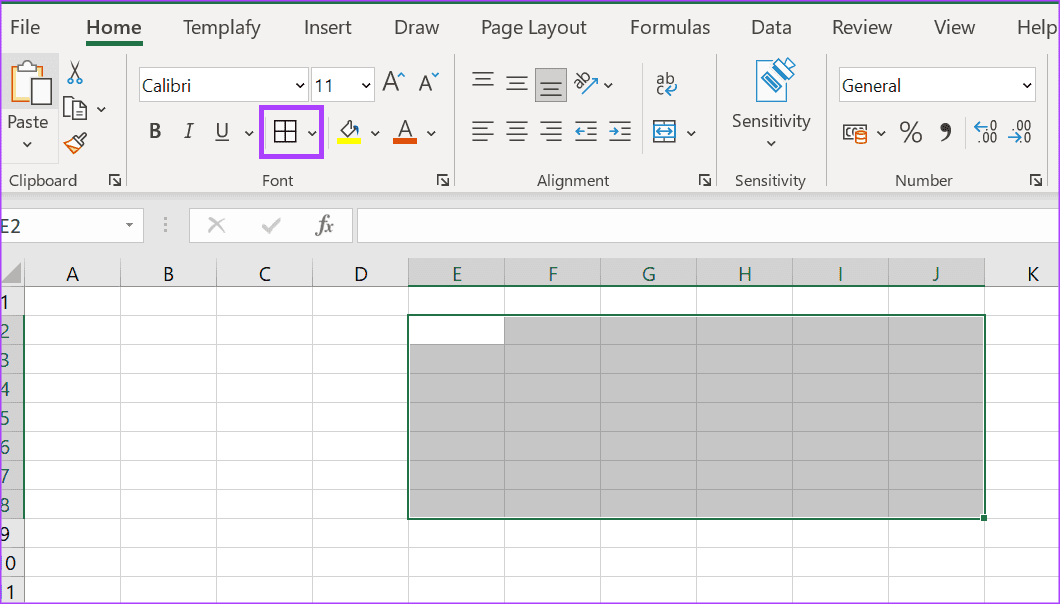Open Alignment group dialog launcher
The height and width of the screenshot is (604, 1060).
tap(705, 180)
